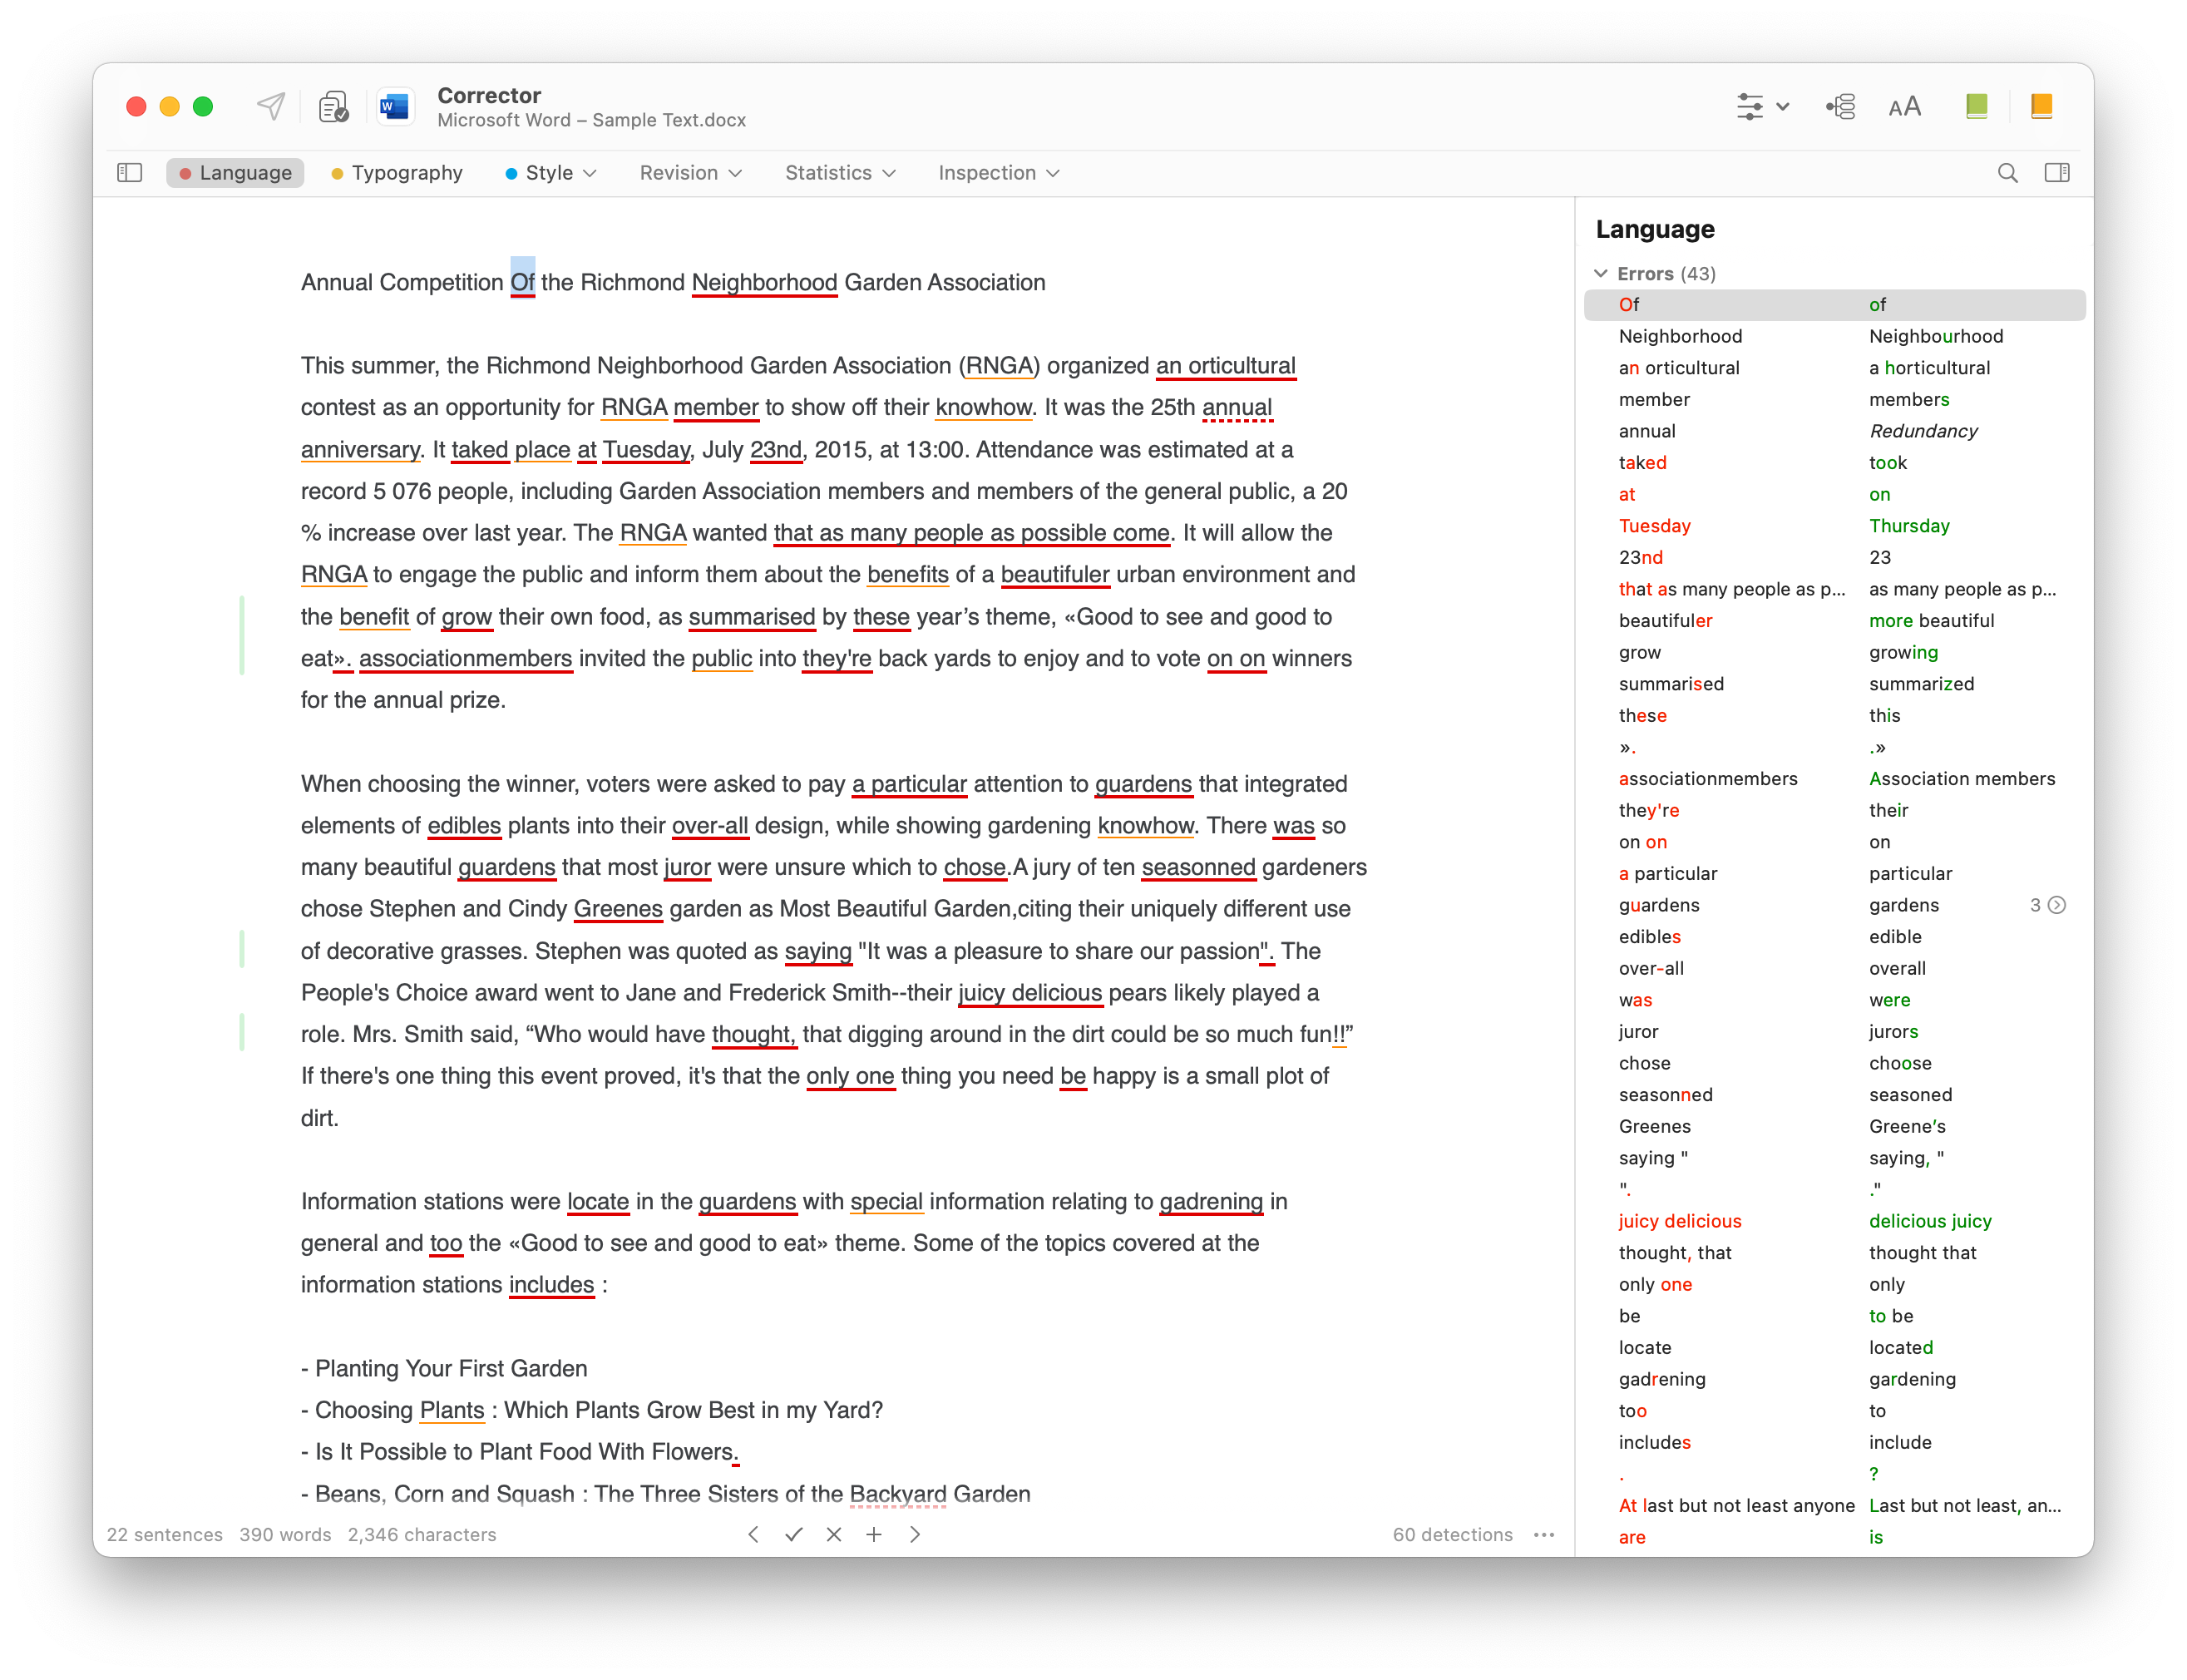Go to previous detection arrow
Viewport: 2187px width, 1680px height.
pos(753,1534)
